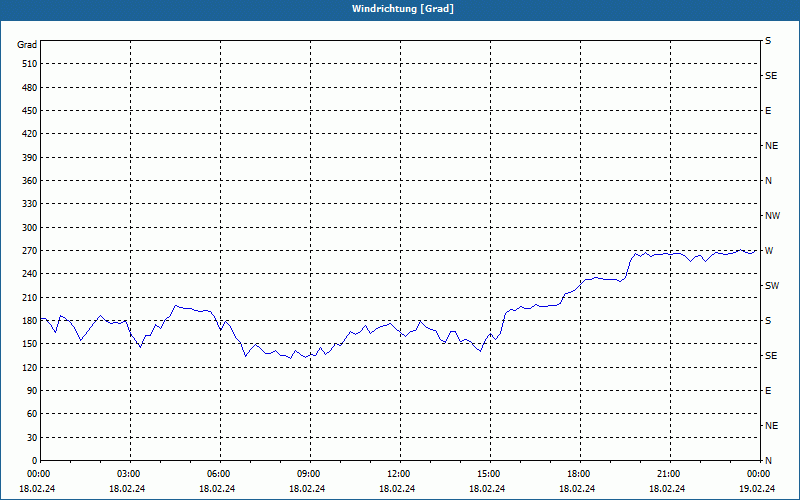The width and height of the screenshot is (800, 500).
Task: Click the chart title 'Windrichtung [Grad]'
Action: [x=403, y=9]
